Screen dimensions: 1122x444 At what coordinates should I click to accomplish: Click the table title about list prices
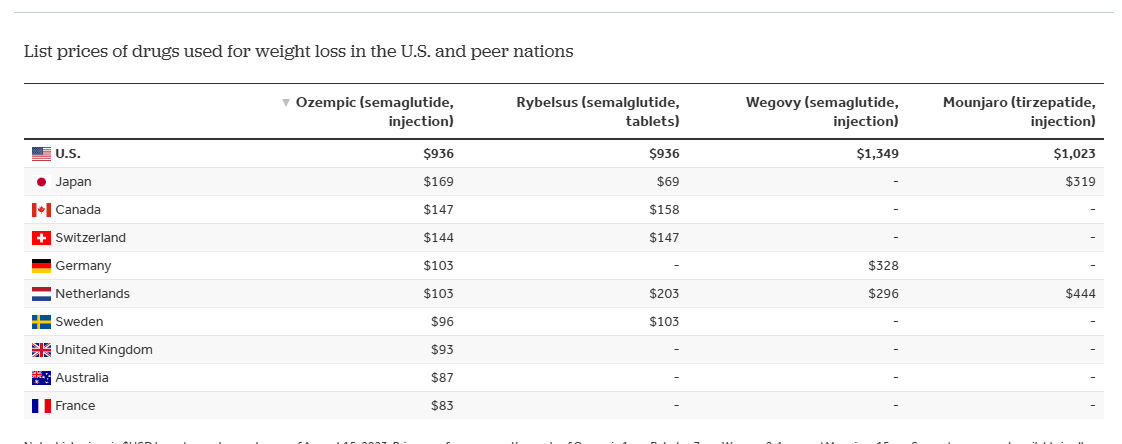pos(298,51)
